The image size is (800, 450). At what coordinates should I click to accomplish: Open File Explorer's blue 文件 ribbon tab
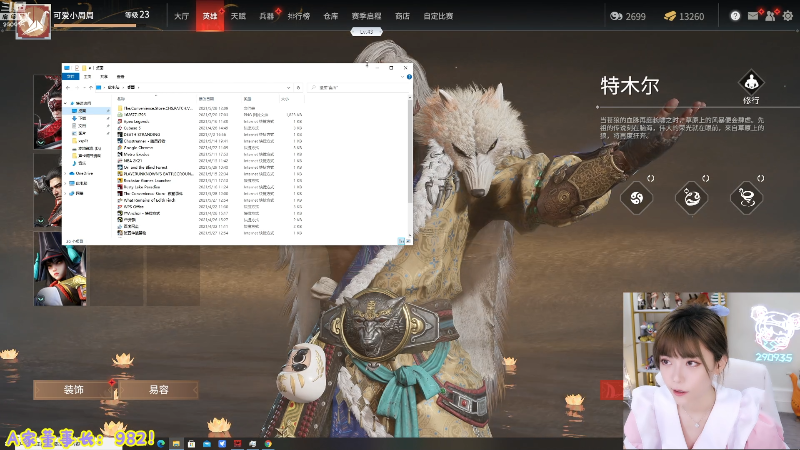[x=70, y=77]
